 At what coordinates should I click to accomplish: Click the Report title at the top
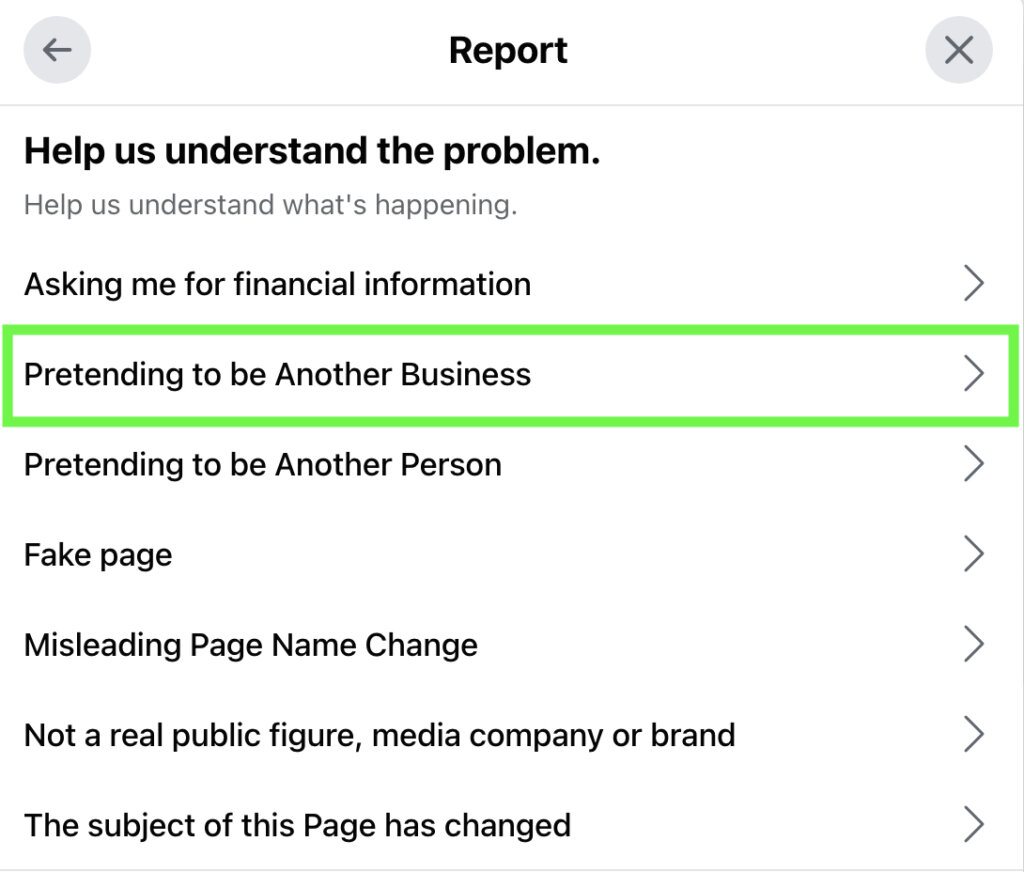pos(508,49)
